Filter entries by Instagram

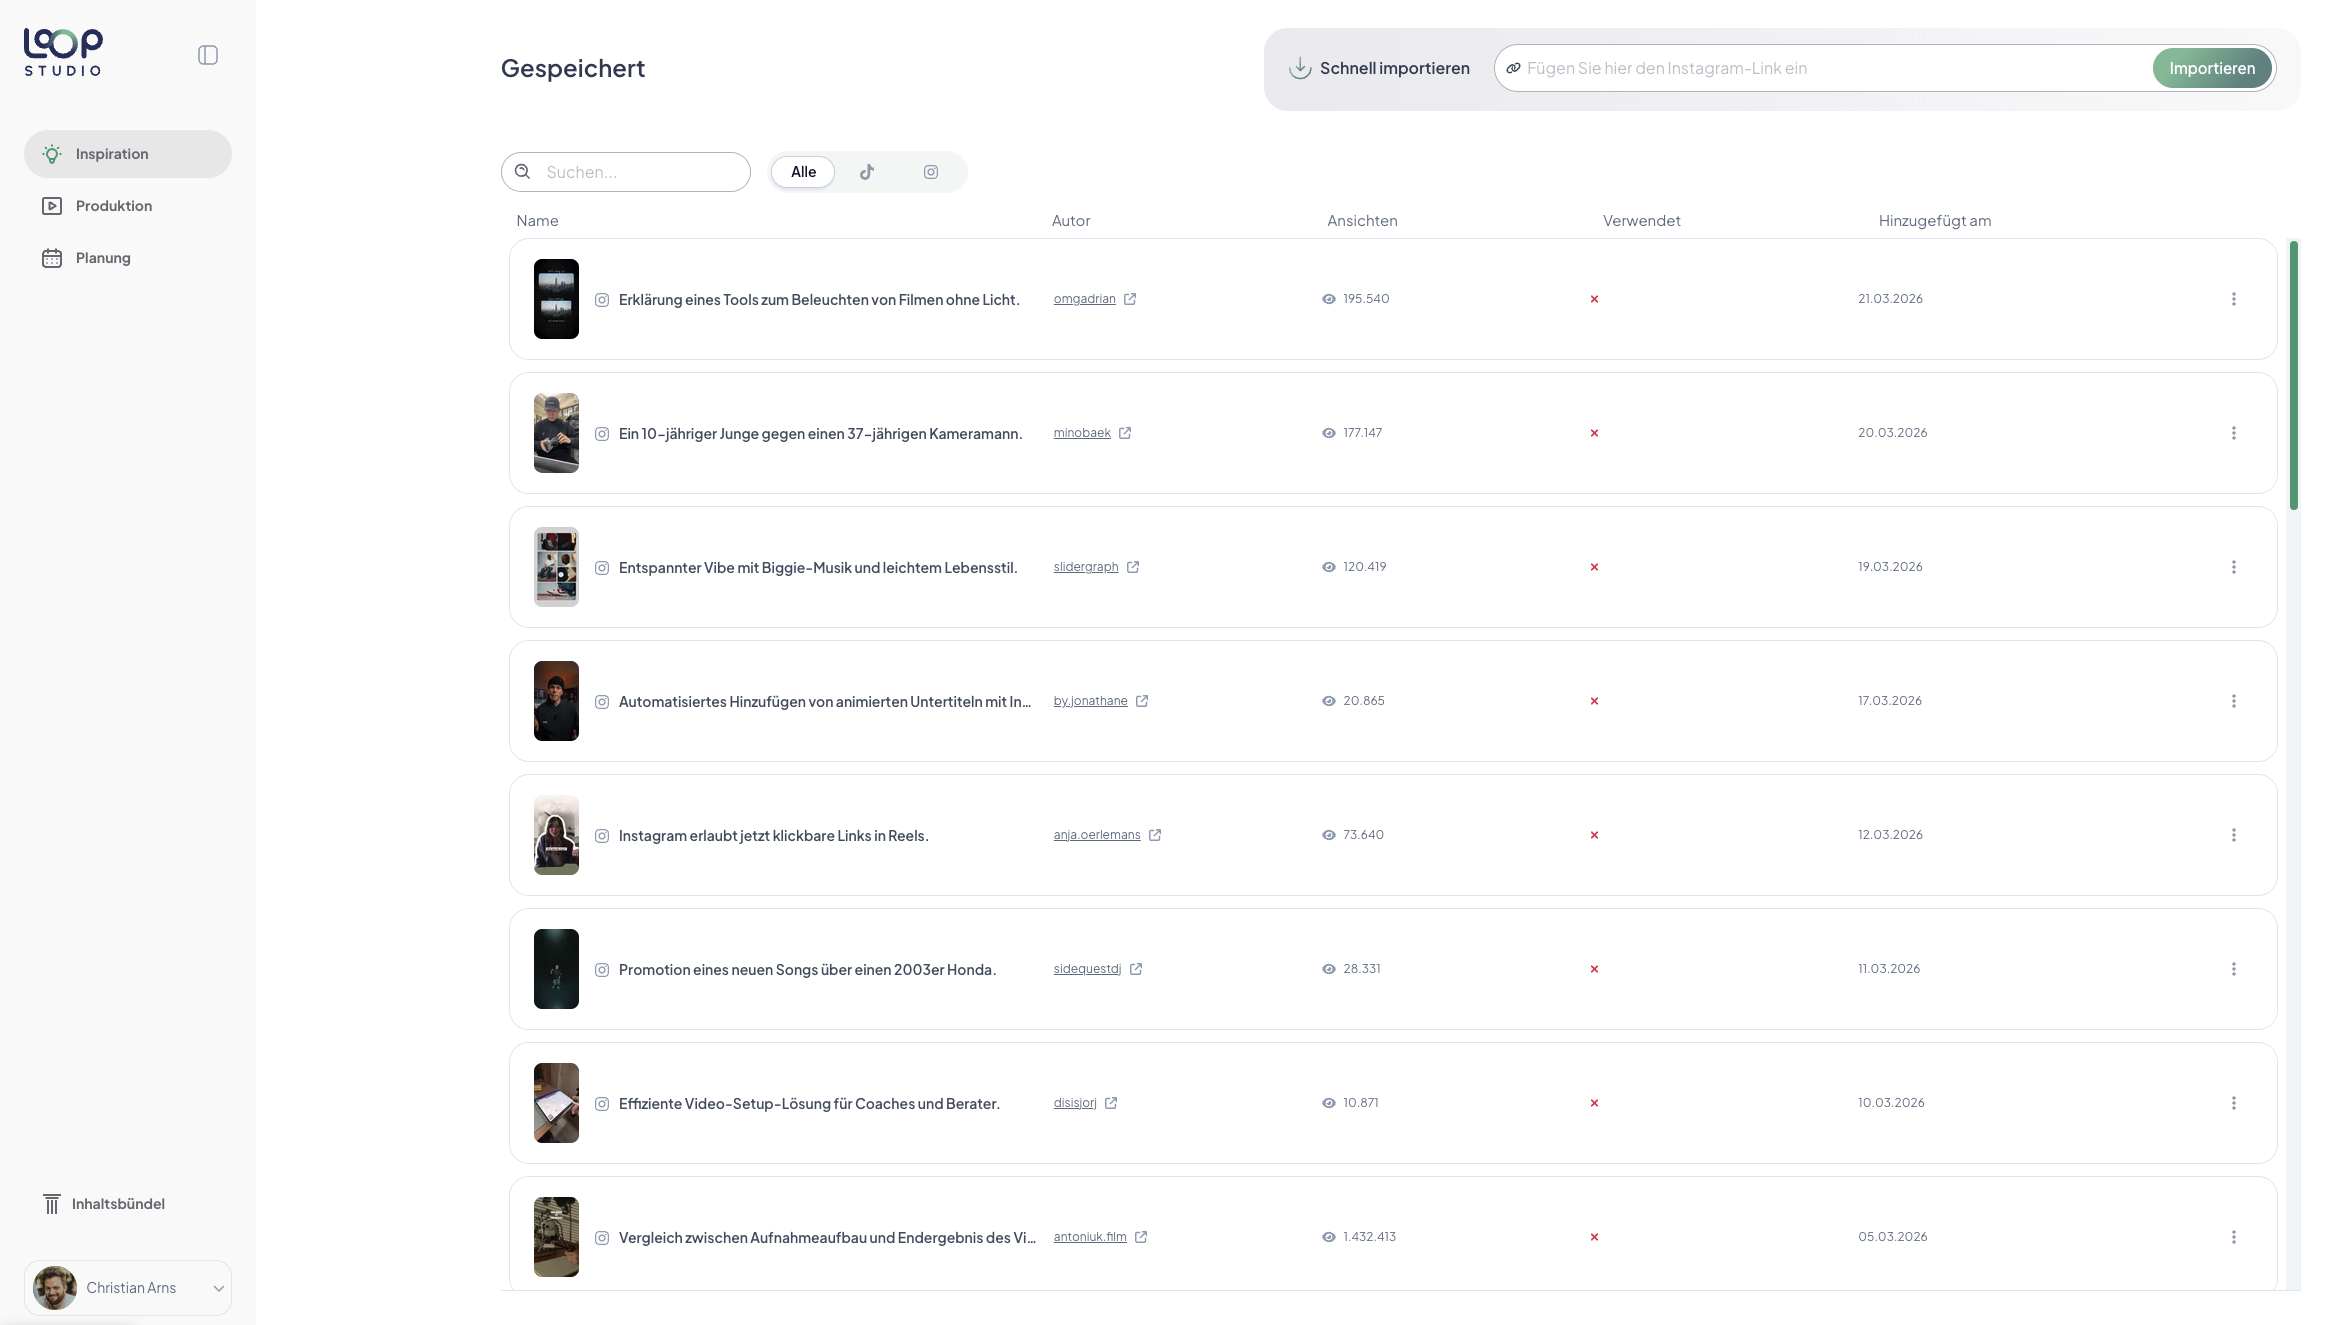930,171
